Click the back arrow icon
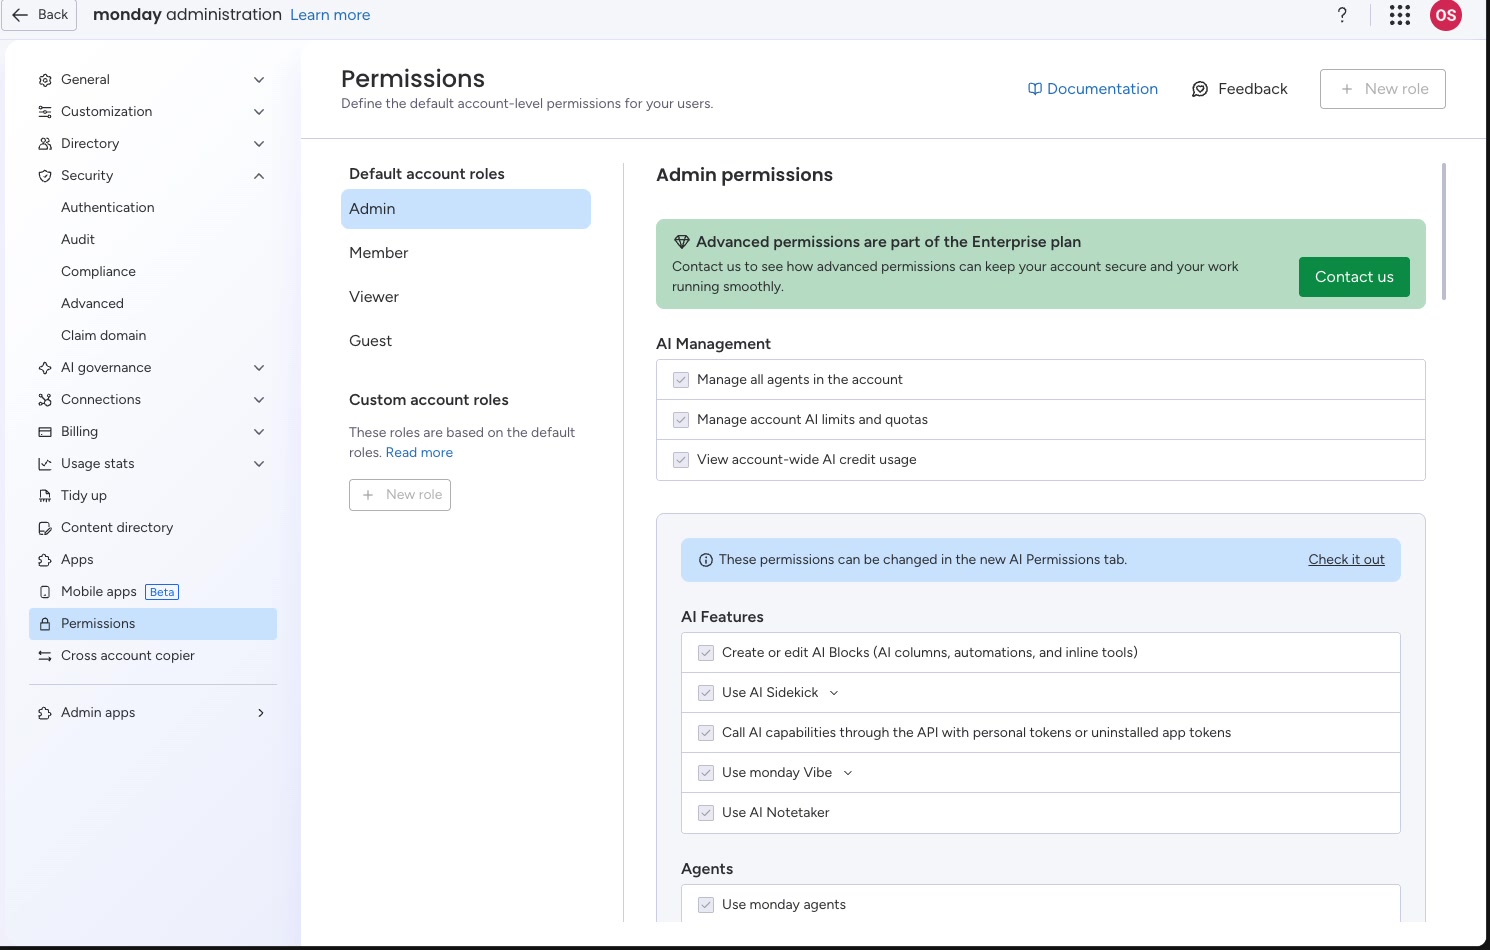Image resolution: width=1490 pixels, height=950 pixels. tap(20, 15)
